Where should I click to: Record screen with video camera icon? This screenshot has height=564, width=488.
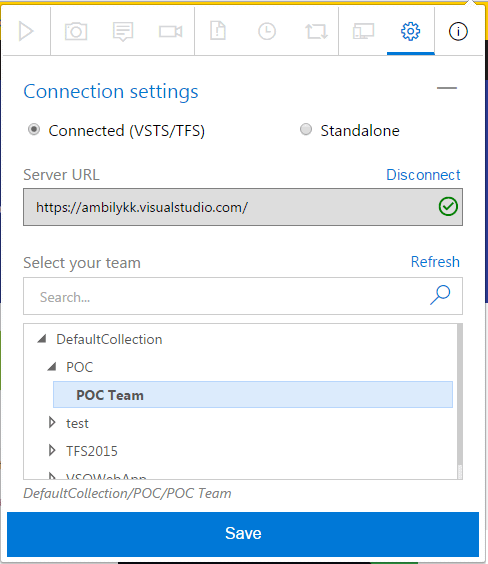coord(170,32)
